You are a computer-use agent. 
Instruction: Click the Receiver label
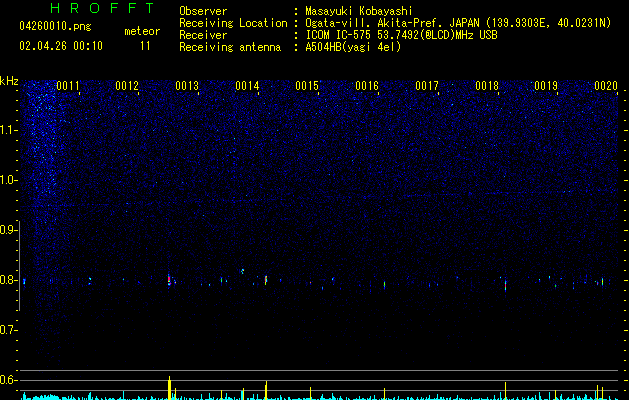point(203,35)
